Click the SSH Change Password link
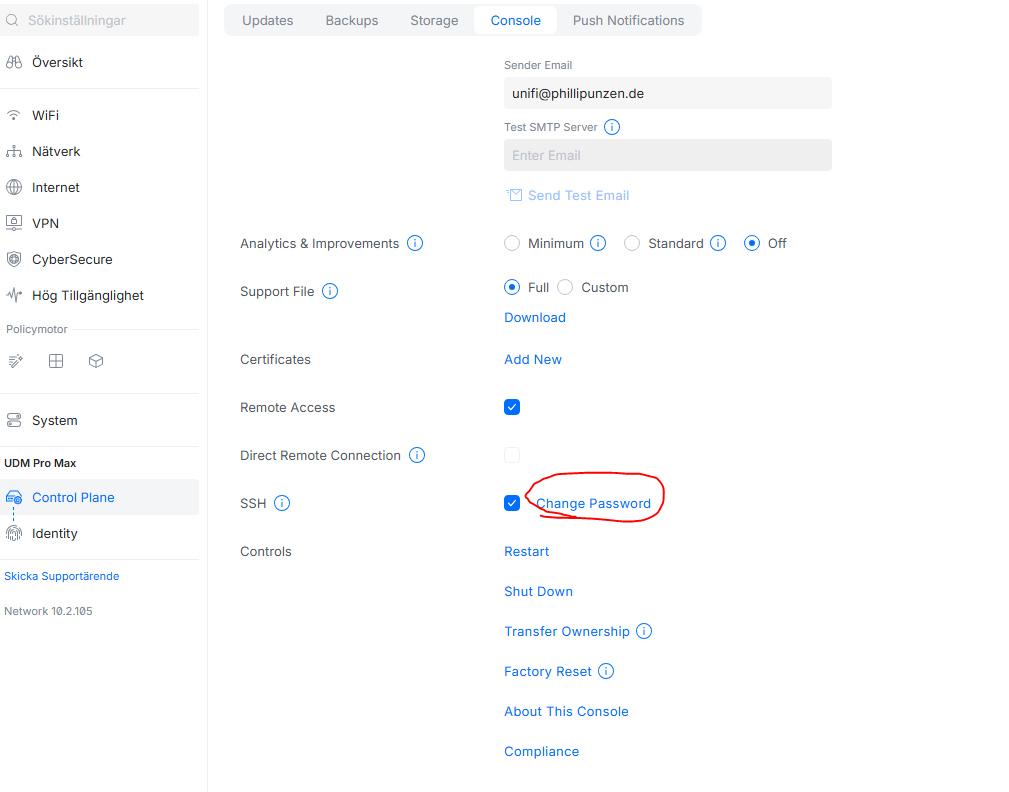This screenshot has width=1009, height=792. point(593,503)
